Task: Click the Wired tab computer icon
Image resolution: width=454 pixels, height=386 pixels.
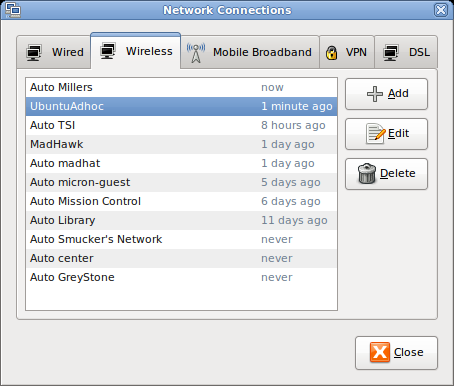Action: coord(34,53)
